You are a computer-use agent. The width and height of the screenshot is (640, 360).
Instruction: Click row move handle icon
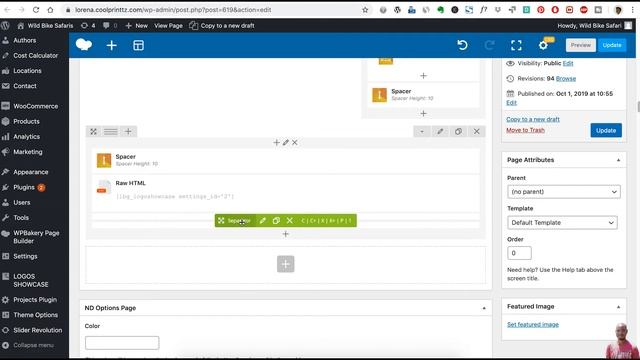(93, 131)
